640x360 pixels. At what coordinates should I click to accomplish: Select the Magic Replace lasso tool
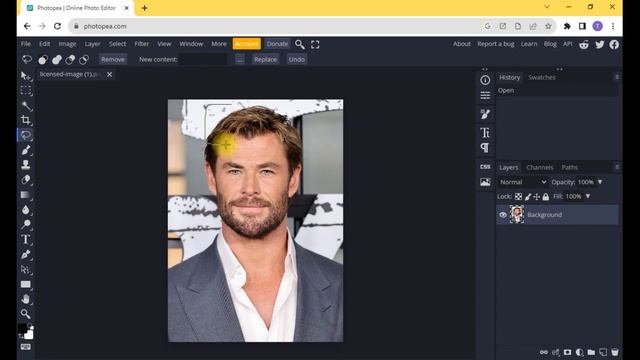[x=26, y=135]
